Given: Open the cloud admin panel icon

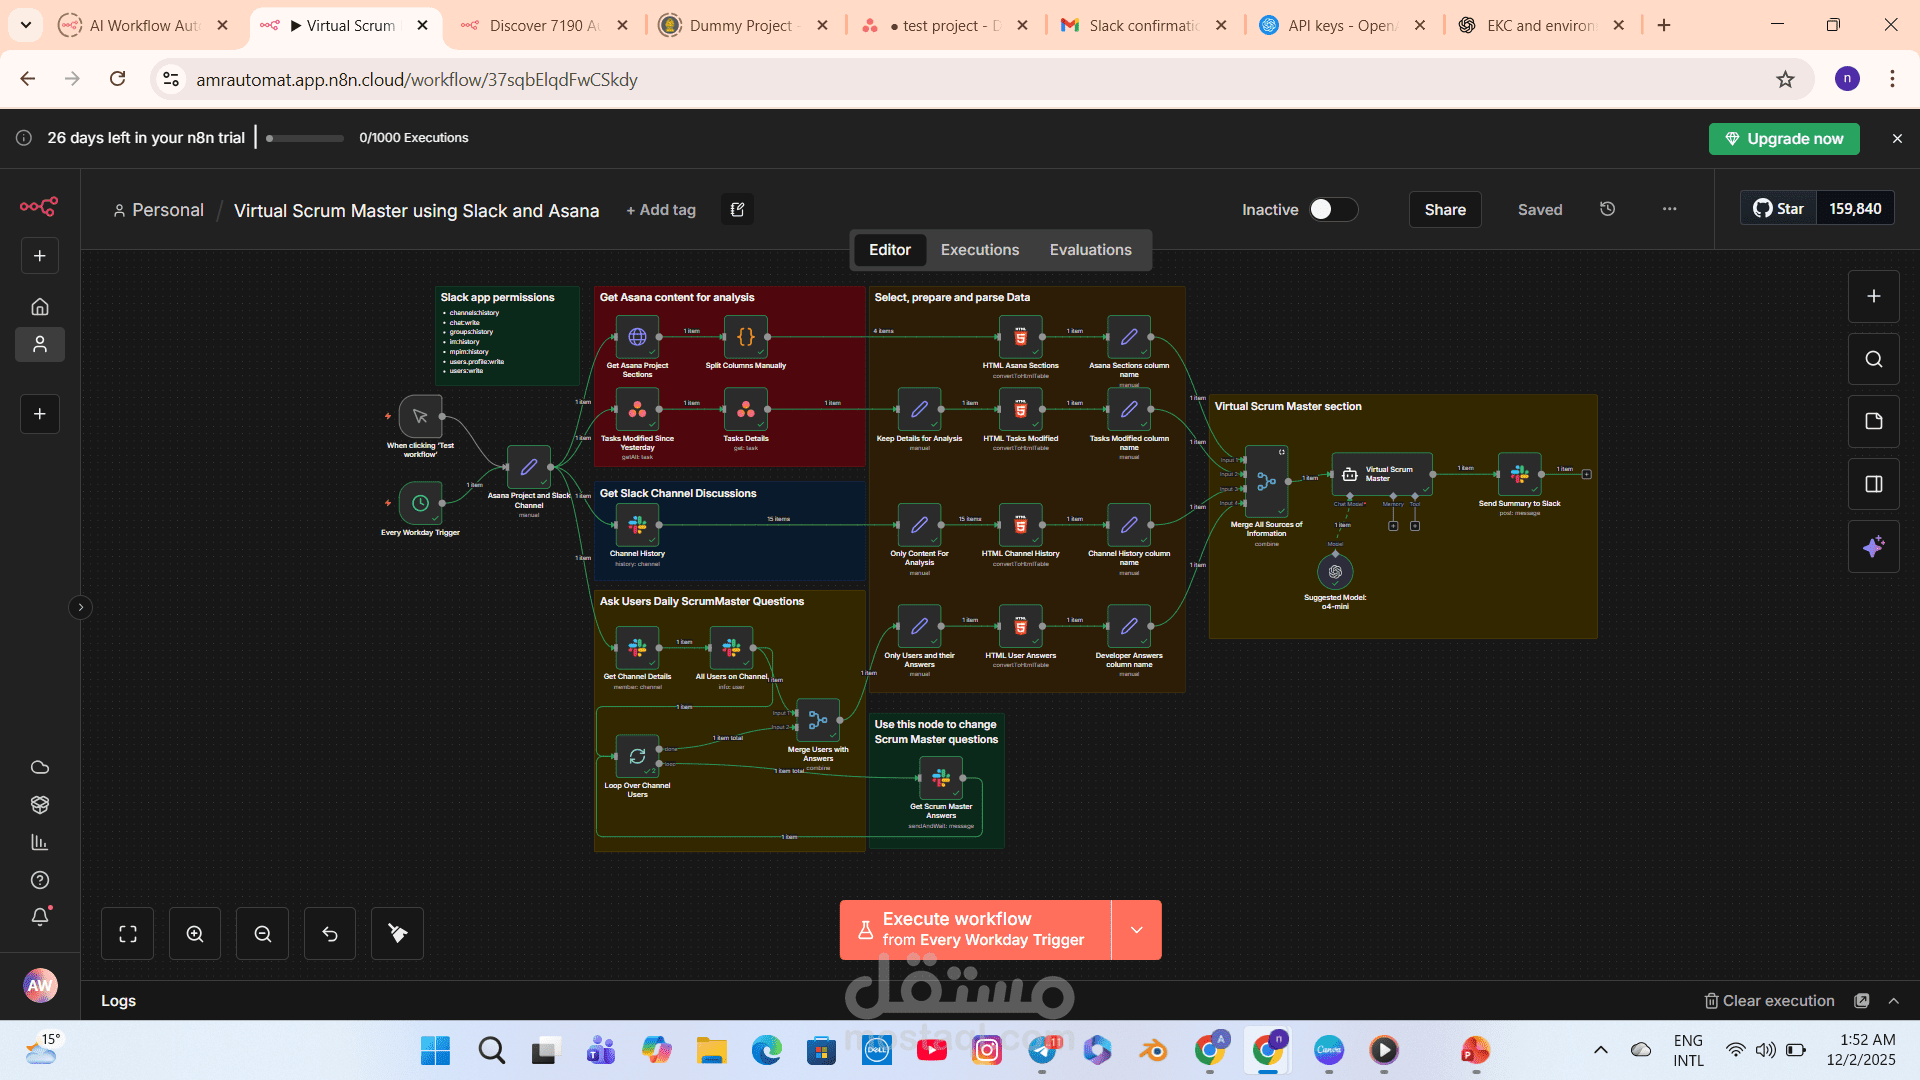Looking at the screenshot, I should (x=40, y=767).
